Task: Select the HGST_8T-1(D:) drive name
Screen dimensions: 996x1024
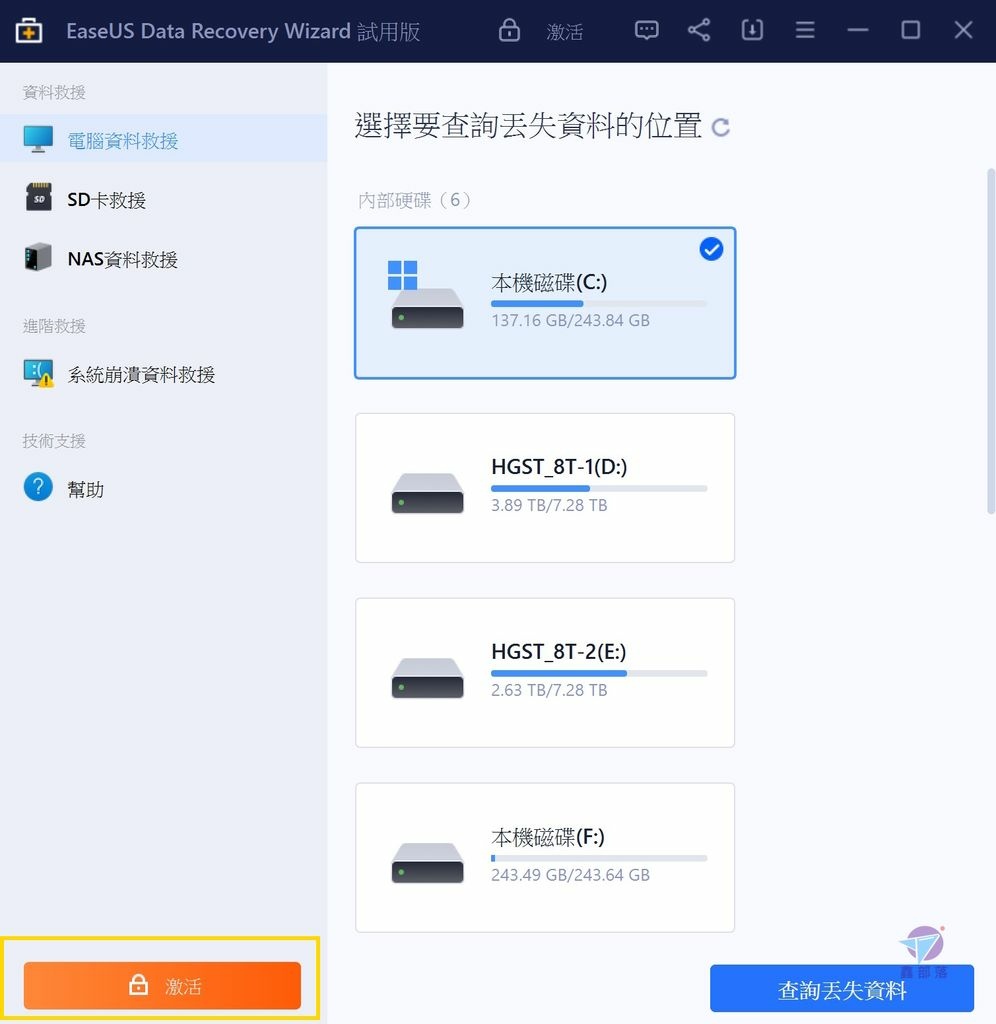Action: (559, 467)
